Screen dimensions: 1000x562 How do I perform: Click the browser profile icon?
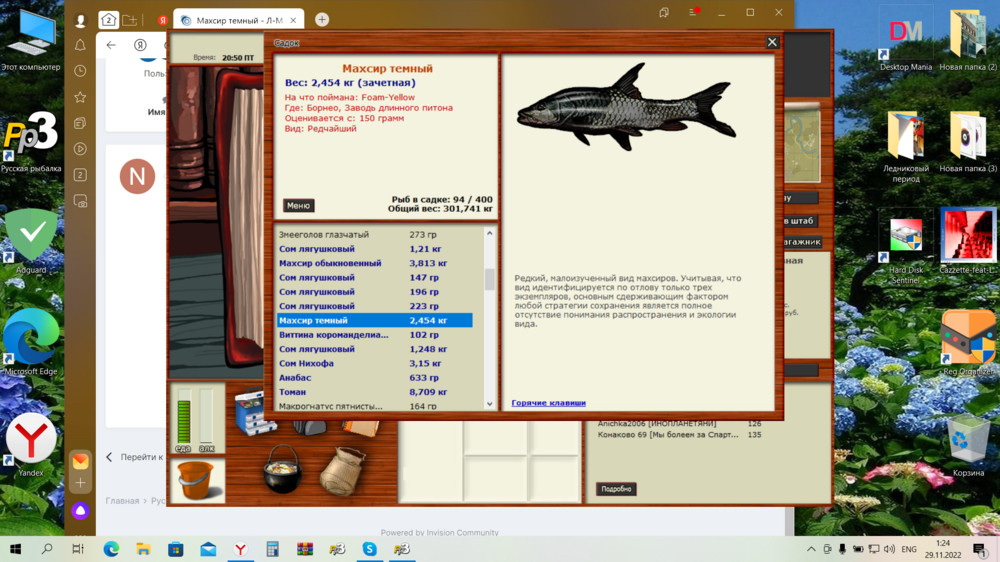pos(80,20)
